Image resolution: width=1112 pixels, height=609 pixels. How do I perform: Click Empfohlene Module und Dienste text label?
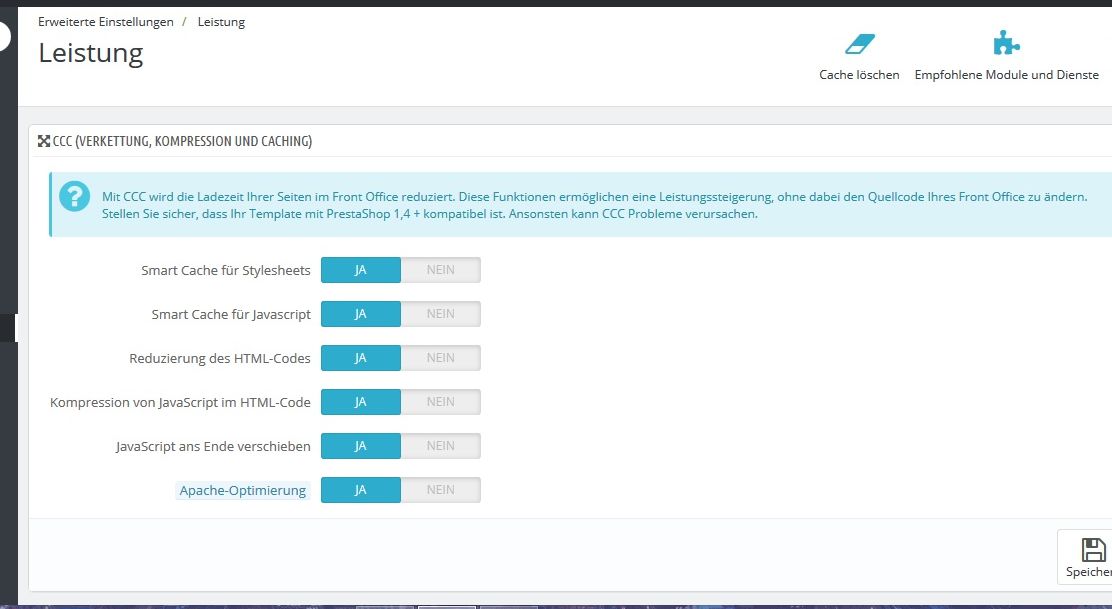(x=1006, y=74)
